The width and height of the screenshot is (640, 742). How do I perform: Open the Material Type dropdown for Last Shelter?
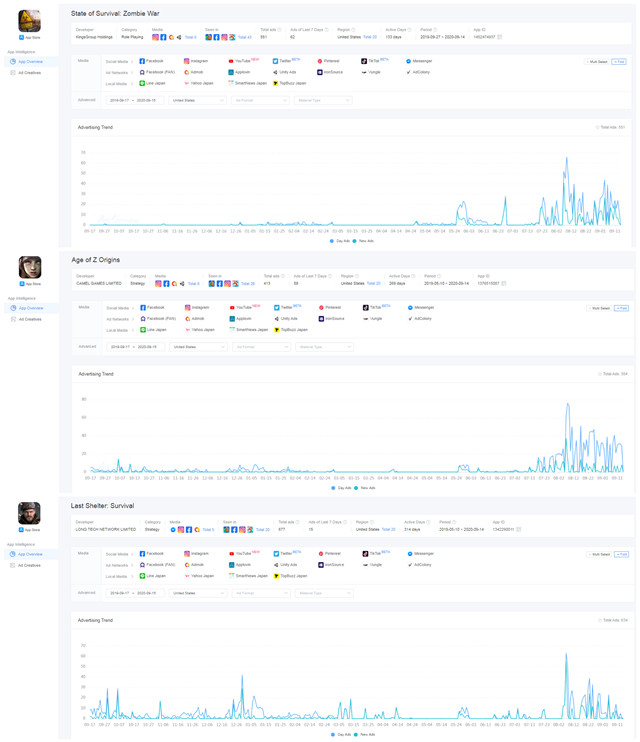[322, 592]
